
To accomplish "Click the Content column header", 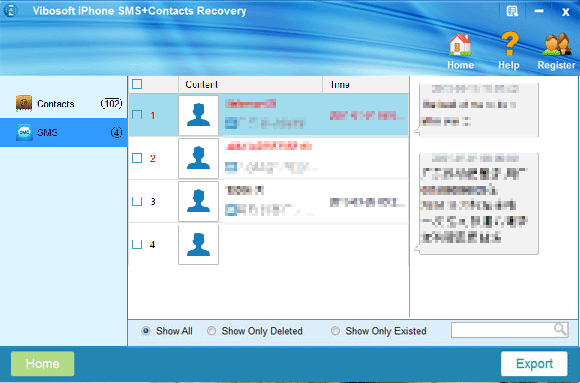I will pos(250,85).
